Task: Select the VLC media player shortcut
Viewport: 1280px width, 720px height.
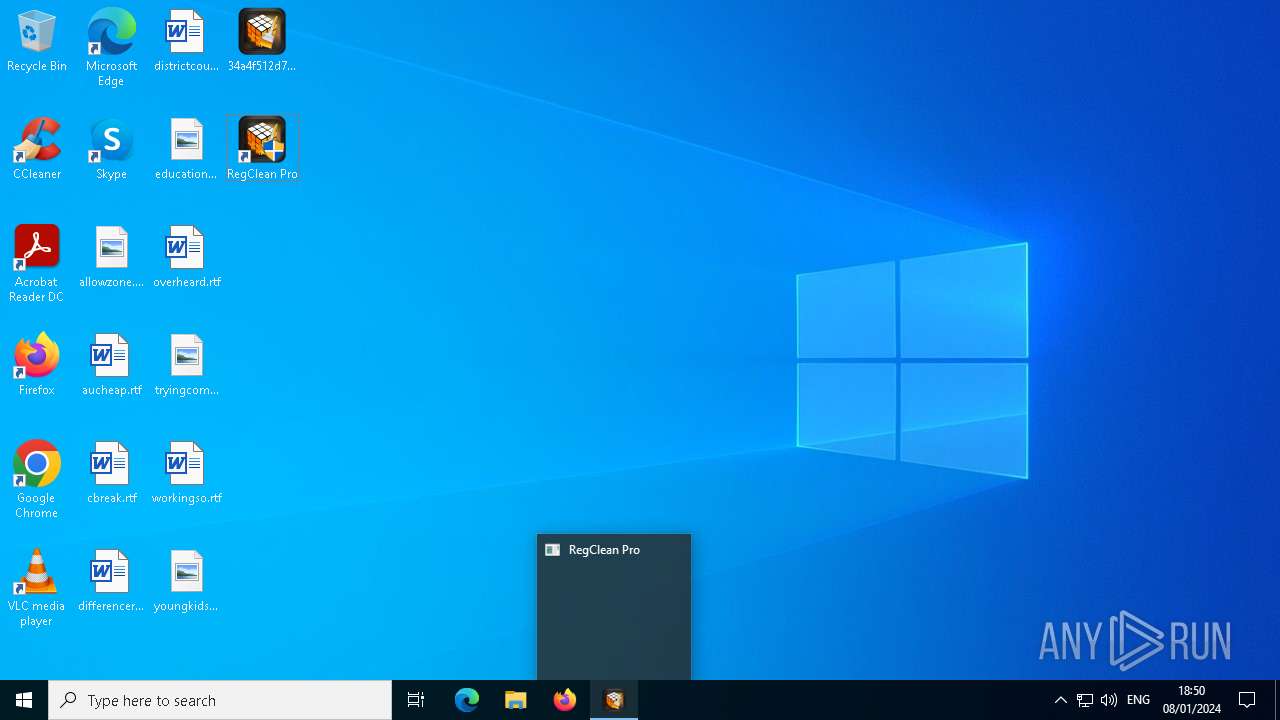Action: point(37,588)
